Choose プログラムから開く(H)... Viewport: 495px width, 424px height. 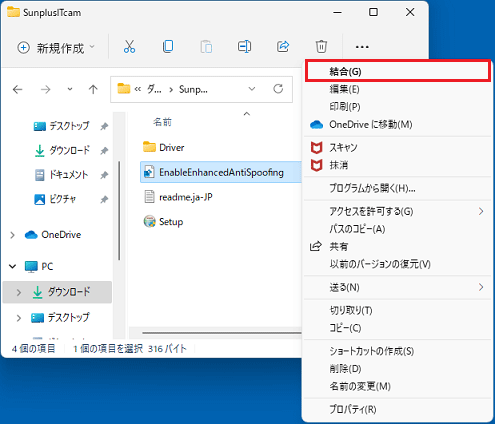pyautogui.click(x=398, y=188)
